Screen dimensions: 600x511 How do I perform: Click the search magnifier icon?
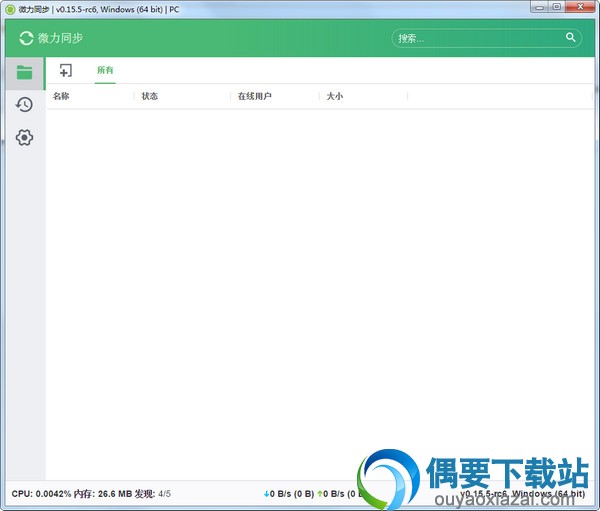(571, 37)
